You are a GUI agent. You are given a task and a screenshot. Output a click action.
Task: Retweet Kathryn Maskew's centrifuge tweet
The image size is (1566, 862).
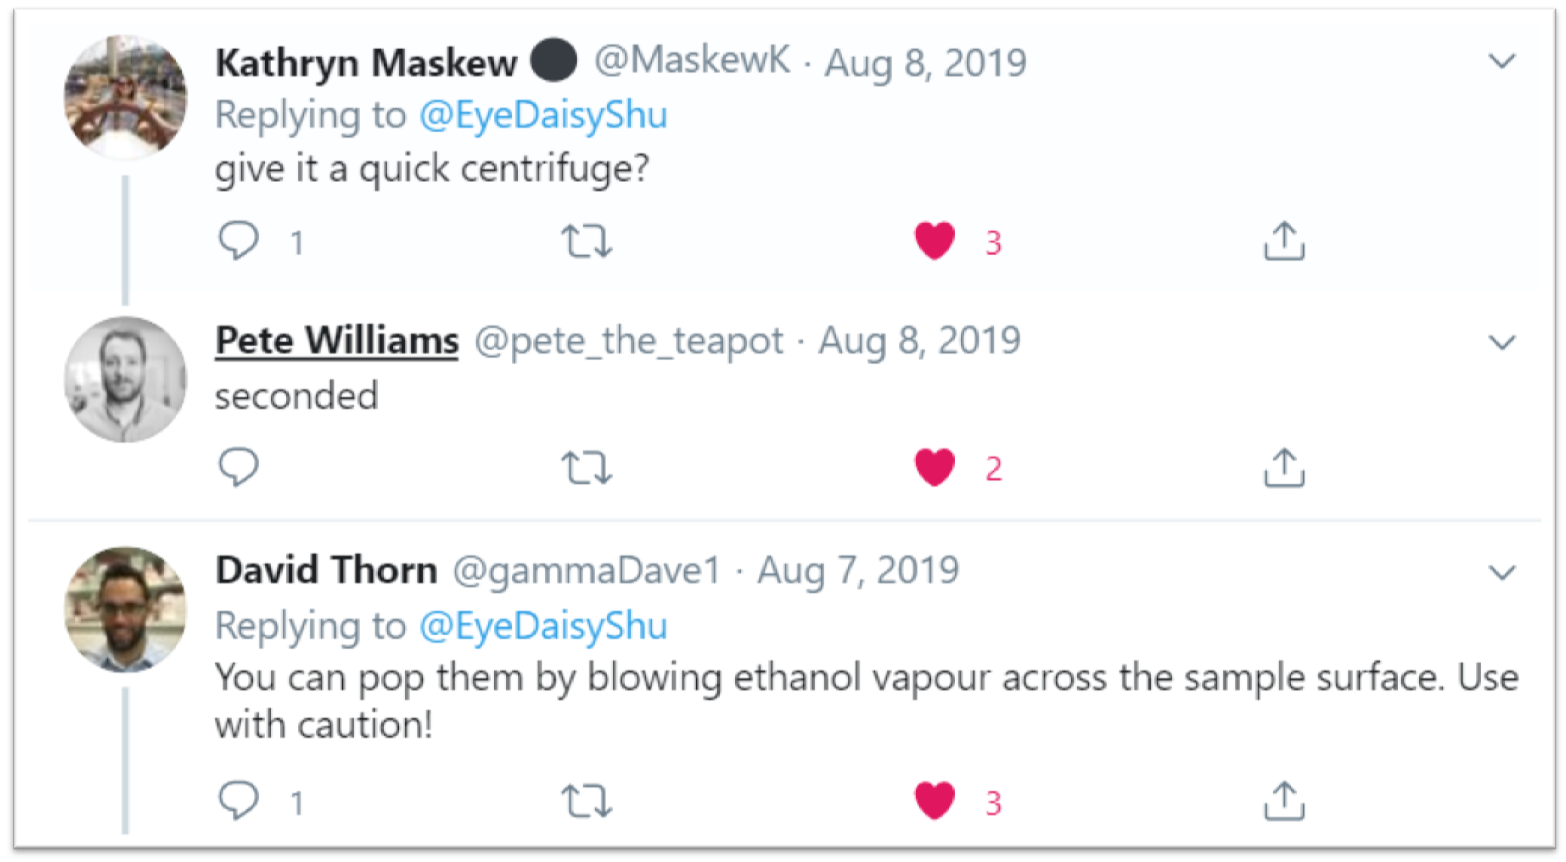point(586,241)
